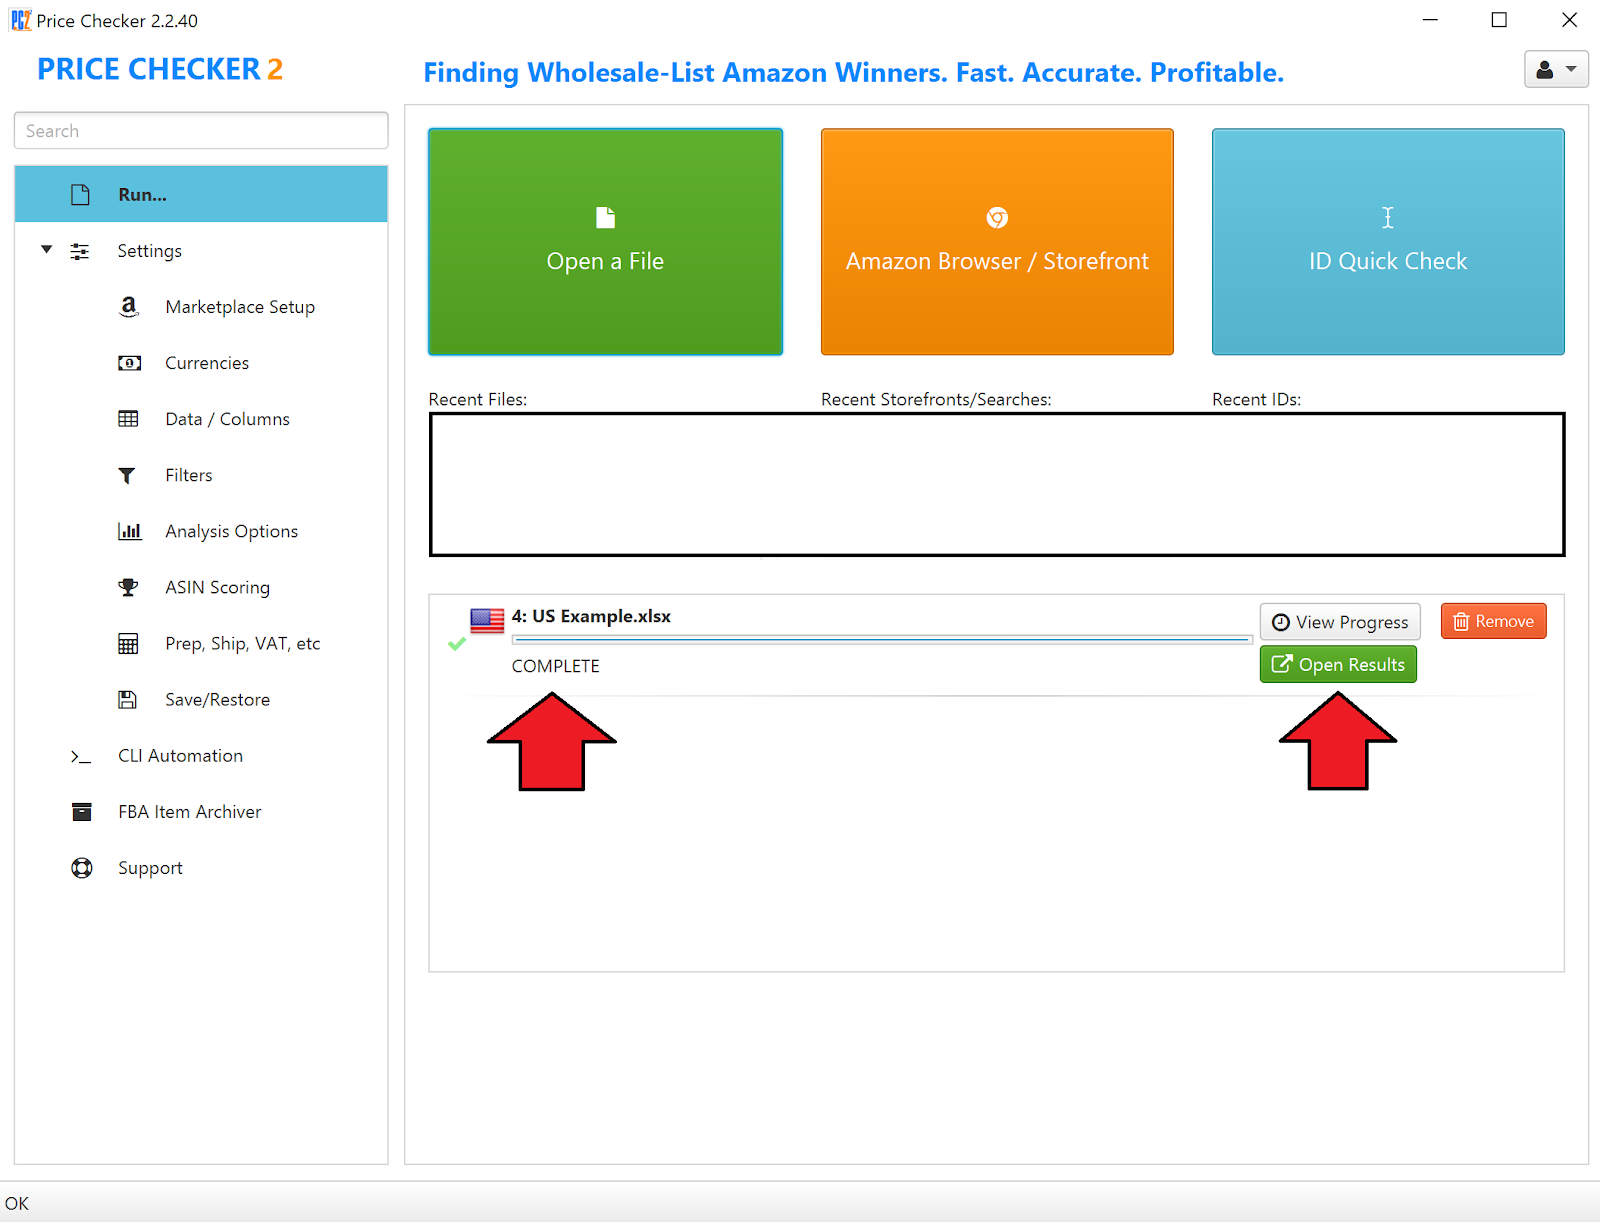Click the Analysis Options bar chart icon
The height and width of the screenshot is (1222, 1600).
(129, 531)
